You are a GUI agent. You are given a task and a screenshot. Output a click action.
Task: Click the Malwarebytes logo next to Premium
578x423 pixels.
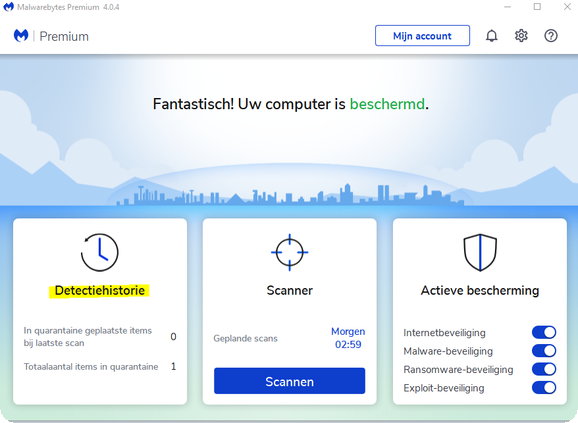point(21,36)
